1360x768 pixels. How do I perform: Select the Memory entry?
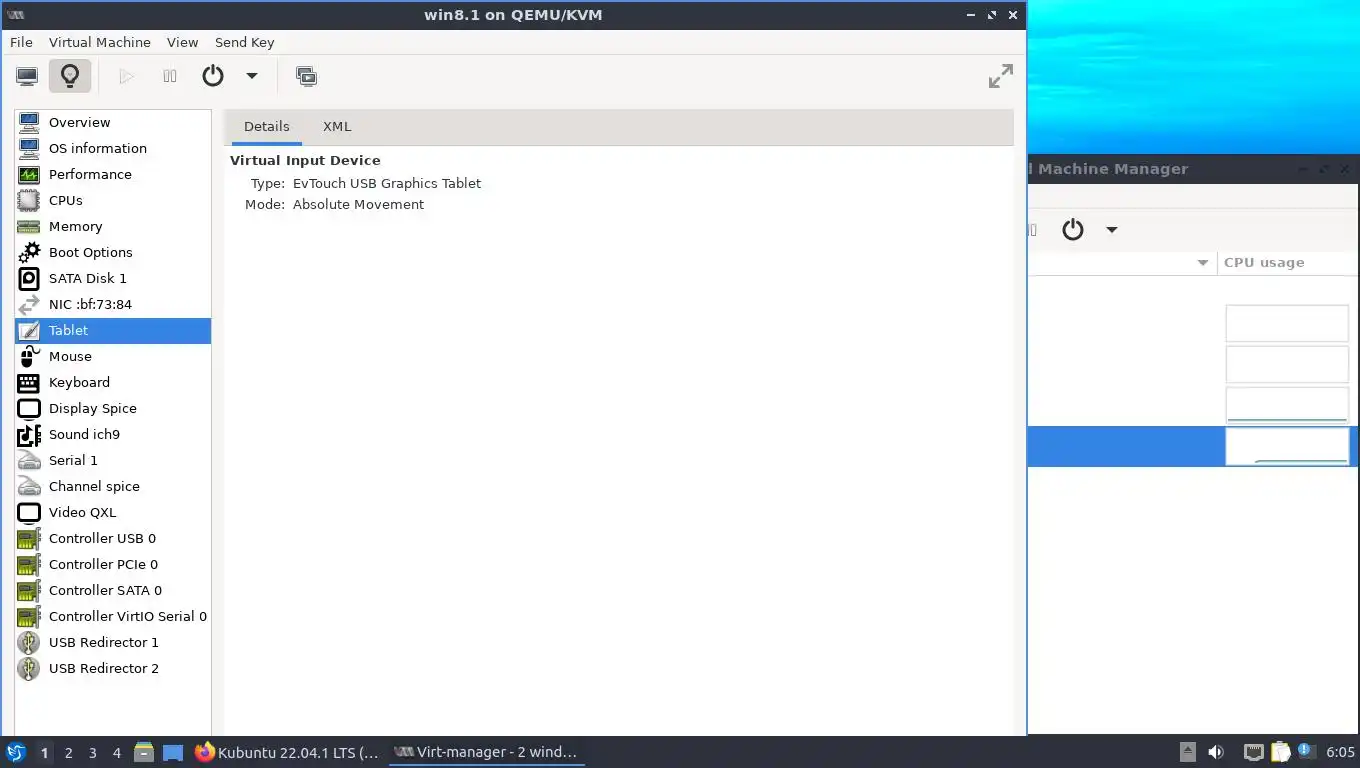click(113, 226)
